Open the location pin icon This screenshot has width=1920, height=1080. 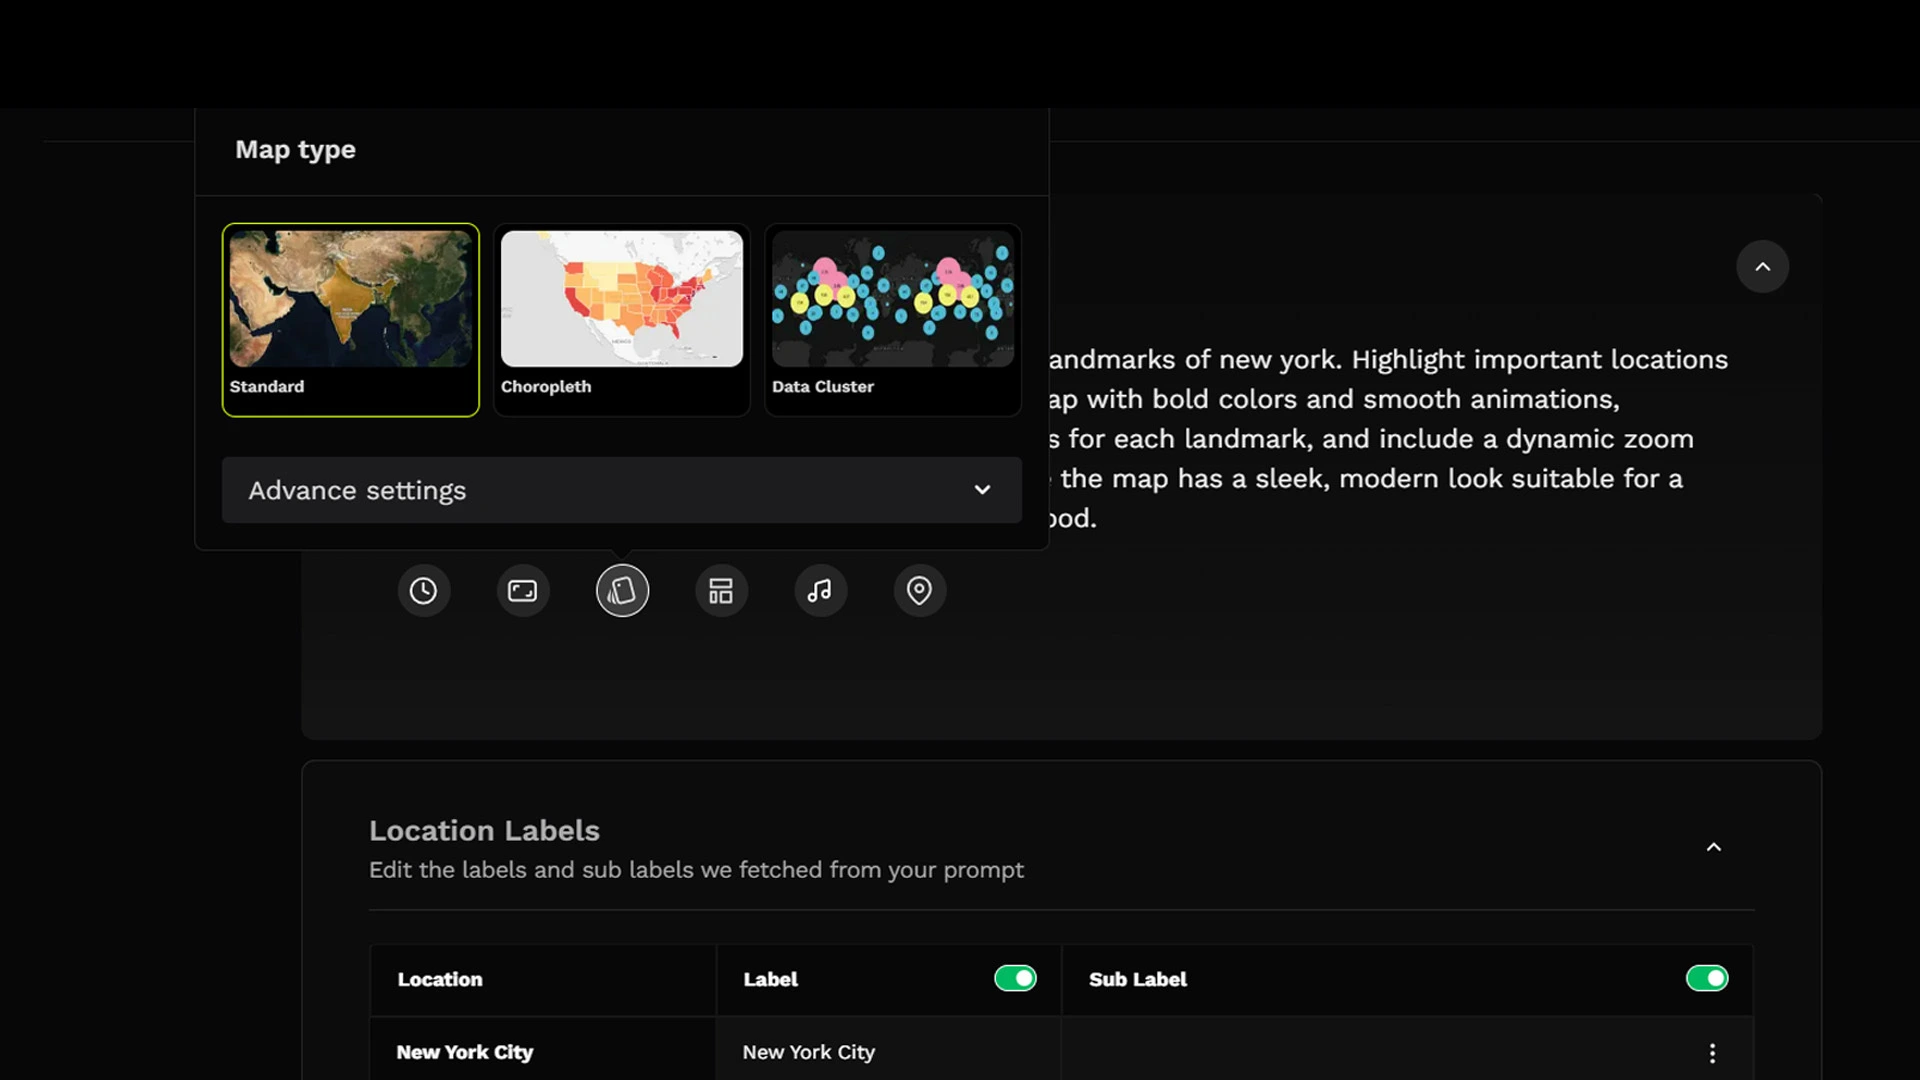click(919, 591)
